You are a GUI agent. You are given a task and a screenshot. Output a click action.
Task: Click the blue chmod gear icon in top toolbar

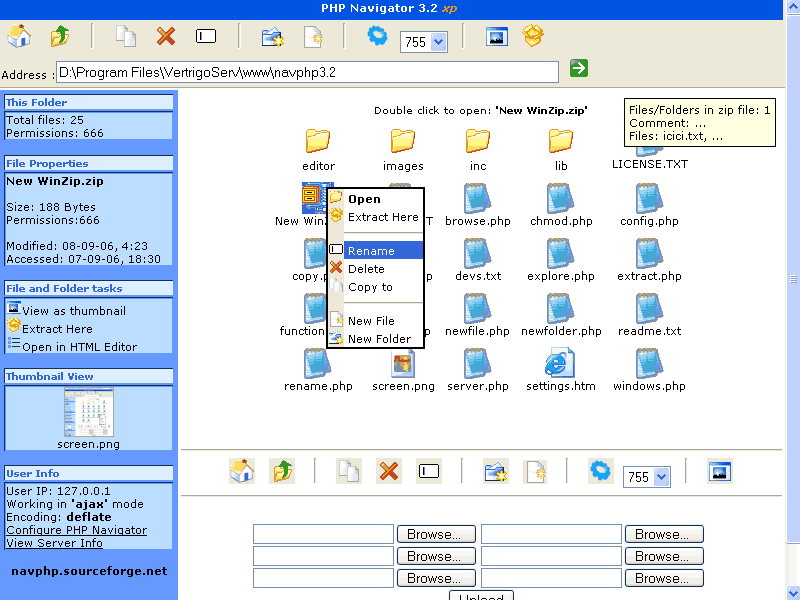coord(378,36)
